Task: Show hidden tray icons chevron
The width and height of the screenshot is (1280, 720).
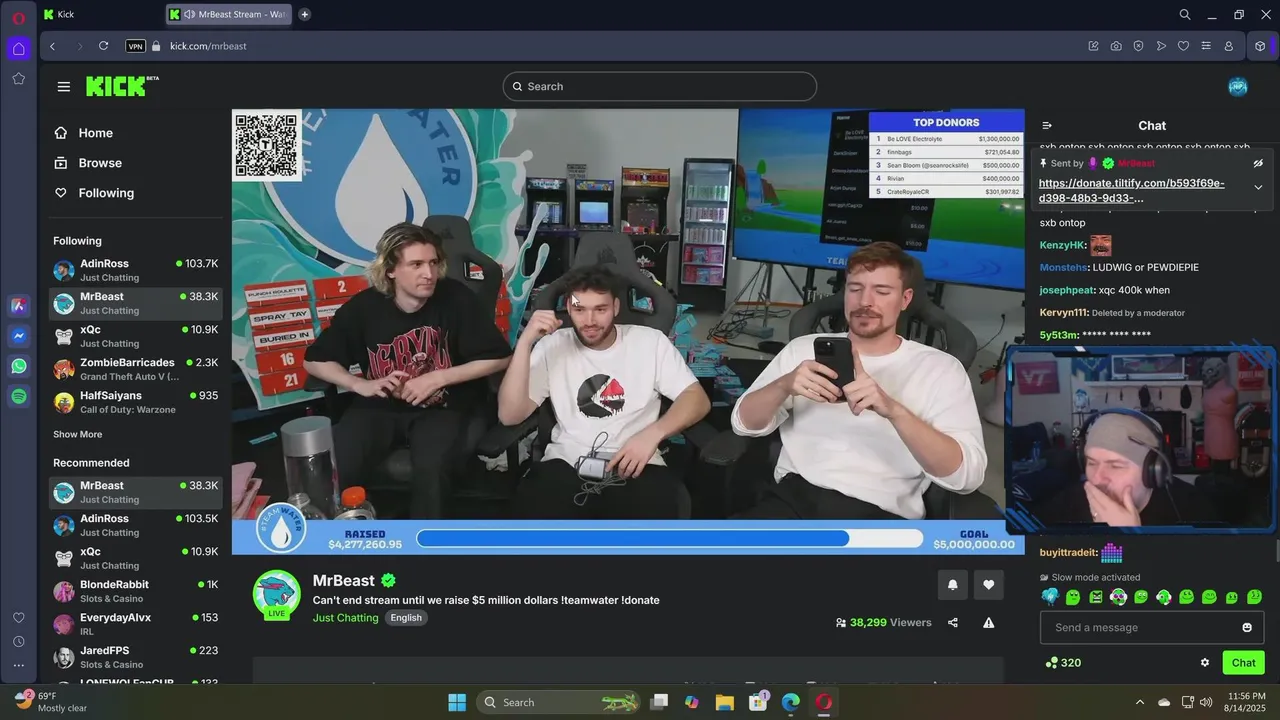Action: (1139, 702)
